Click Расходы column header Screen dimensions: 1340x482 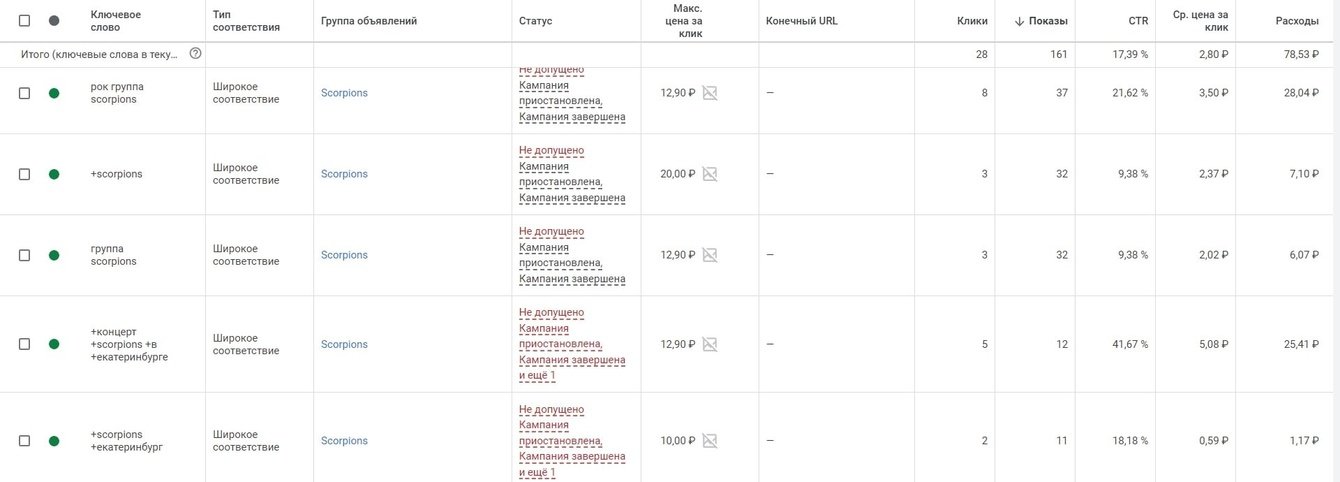pyautogui.click(x=1296, y=21)
